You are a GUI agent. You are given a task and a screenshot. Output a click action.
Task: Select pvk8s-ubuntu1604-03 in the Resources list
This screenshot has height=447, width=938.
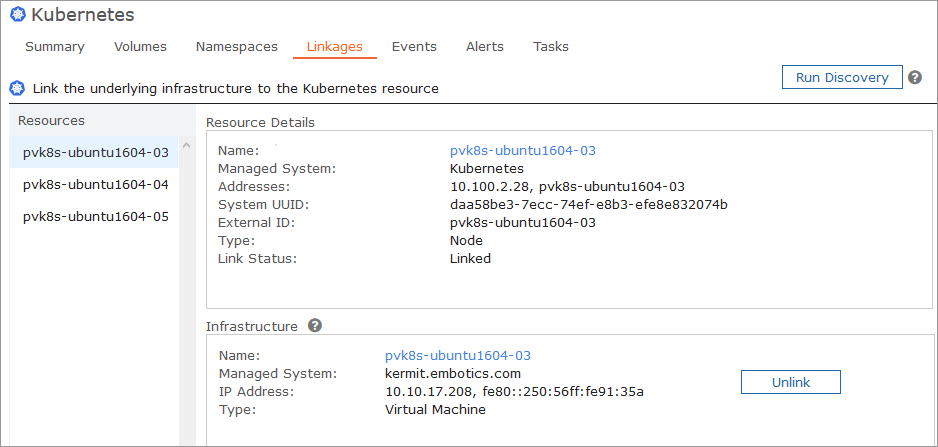tap(95, 153)
